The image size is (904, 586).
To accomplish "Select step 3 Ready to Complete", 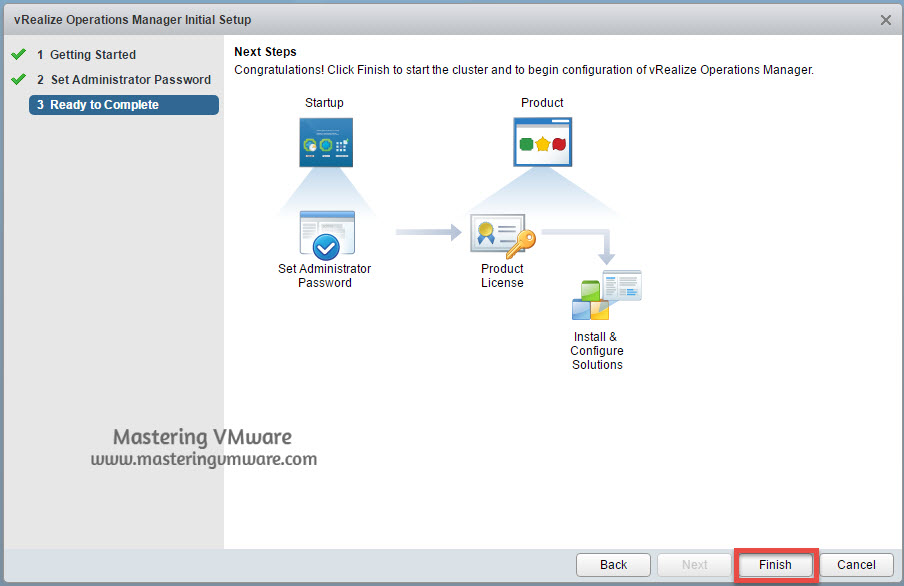I will [x=124, y=105].
